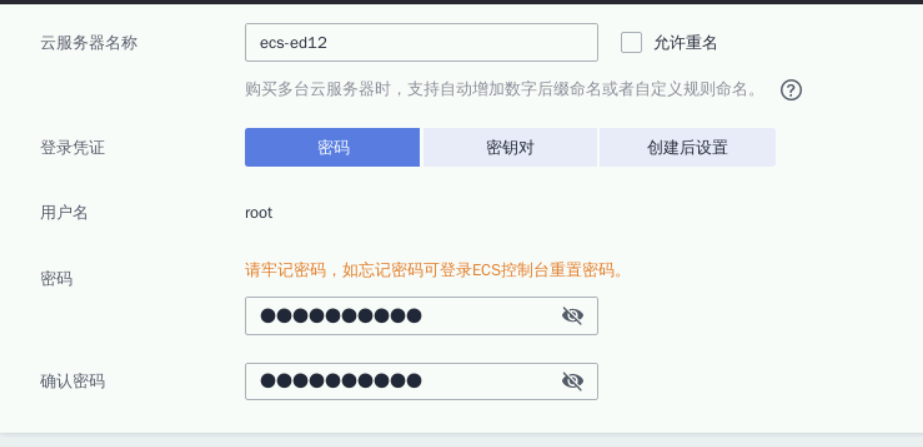Screen dimensions: 923x447
Task: Click the 用户名 label
Action: (x=64, y=213)
